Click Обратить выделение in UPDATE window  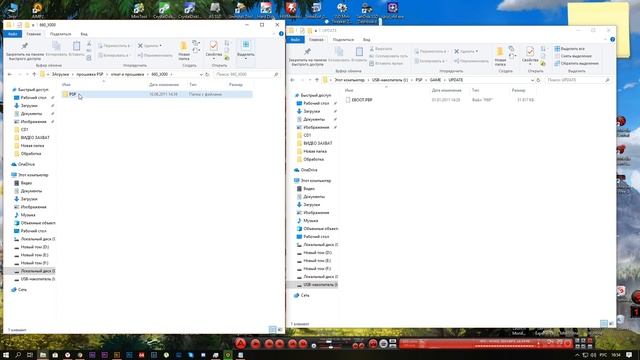576,63
